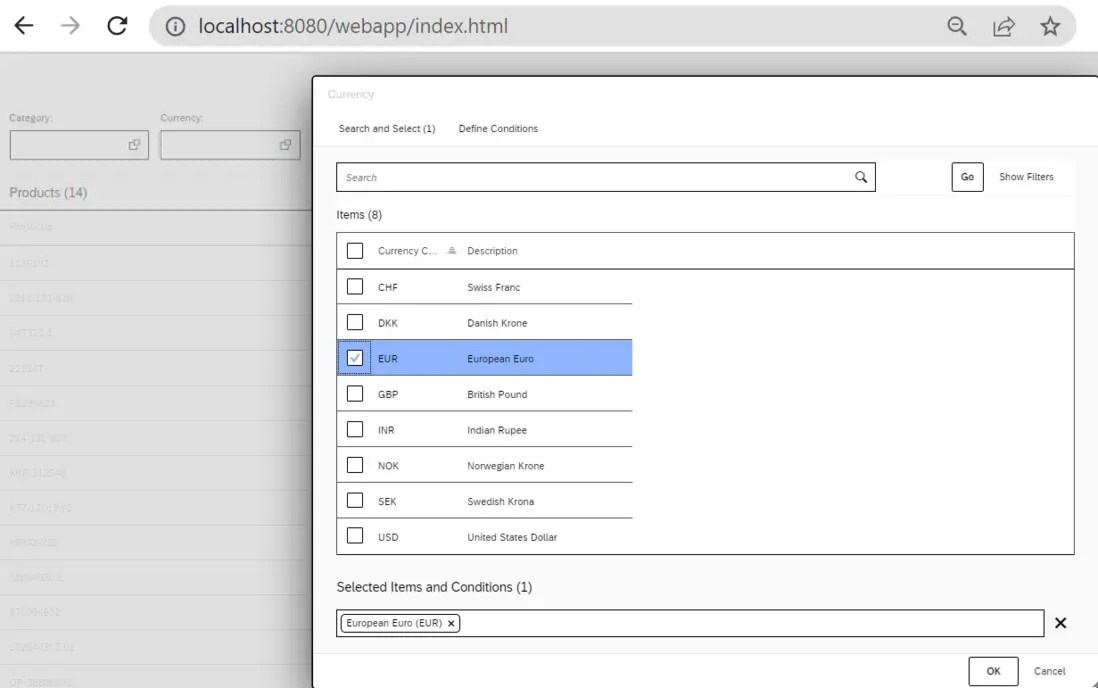Click the site information icon
This screenshot has width=1098, height=688.
(174, 27)
